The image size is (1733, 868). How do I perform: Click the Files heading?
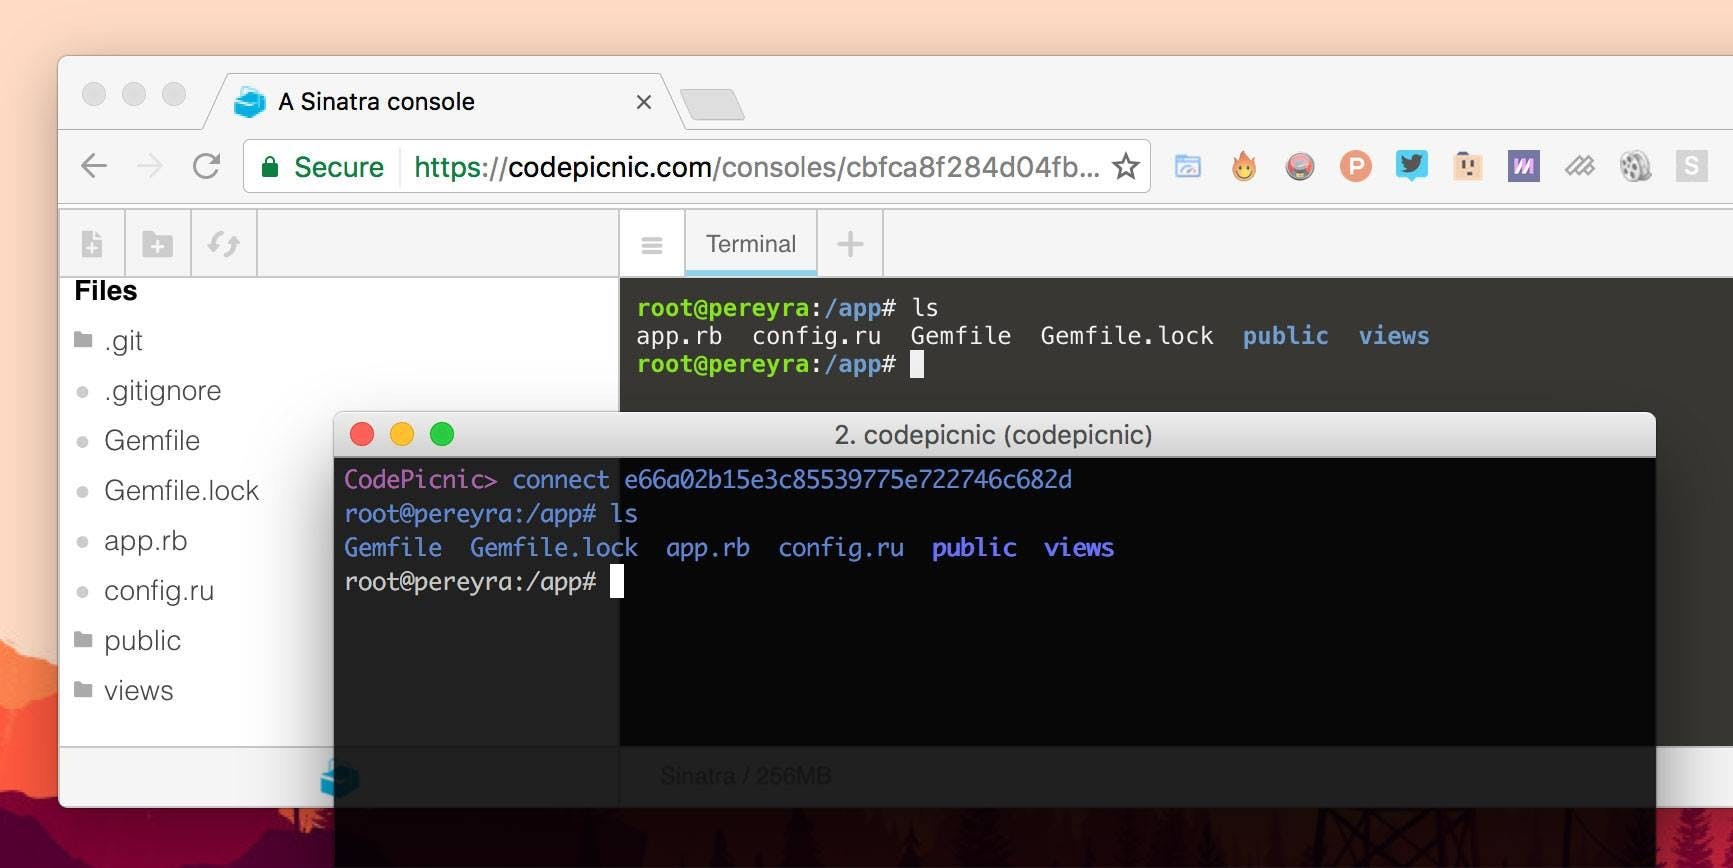tap(106, 291)
